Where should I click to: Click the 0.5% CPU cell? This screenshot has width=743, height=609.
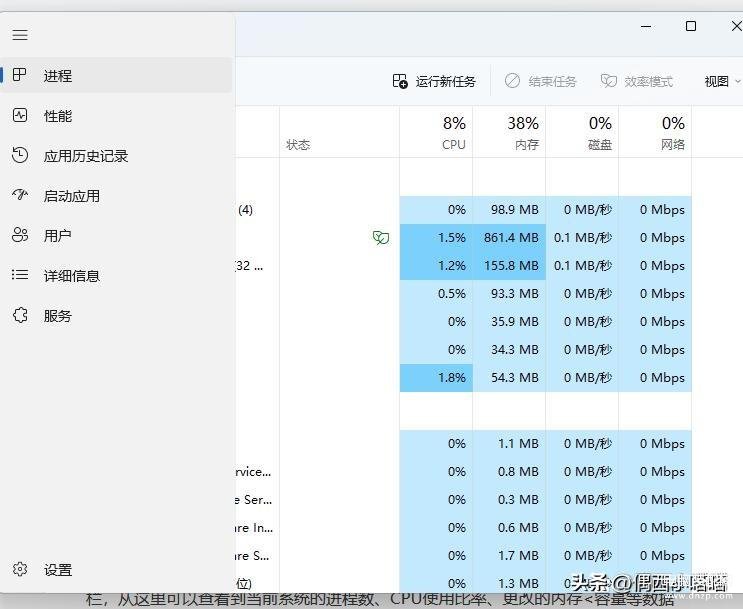436,293
